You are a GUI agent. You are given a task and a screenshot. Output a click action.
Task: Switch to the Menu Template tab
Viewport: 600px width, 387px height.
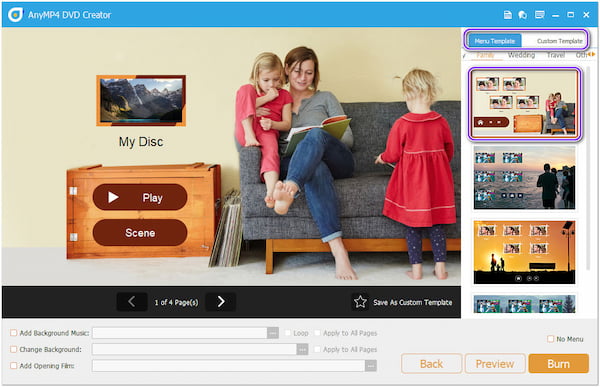[494, 41]
